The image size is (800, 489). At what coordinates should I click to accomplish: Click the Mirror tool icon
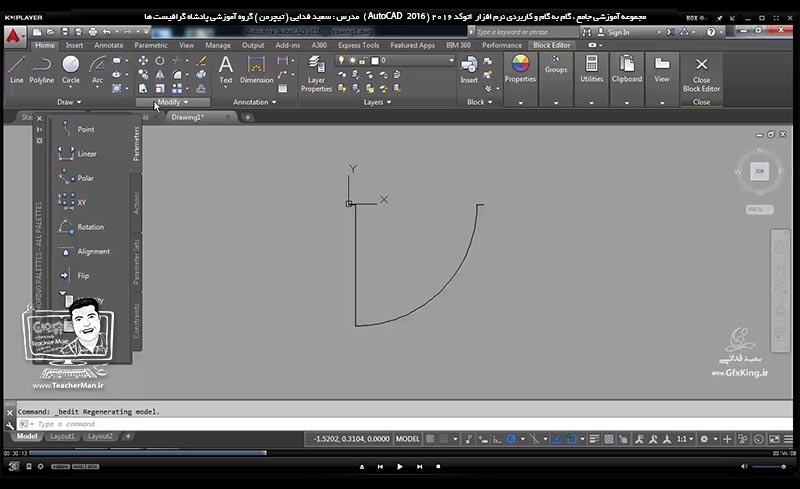(x=160, y=75)
